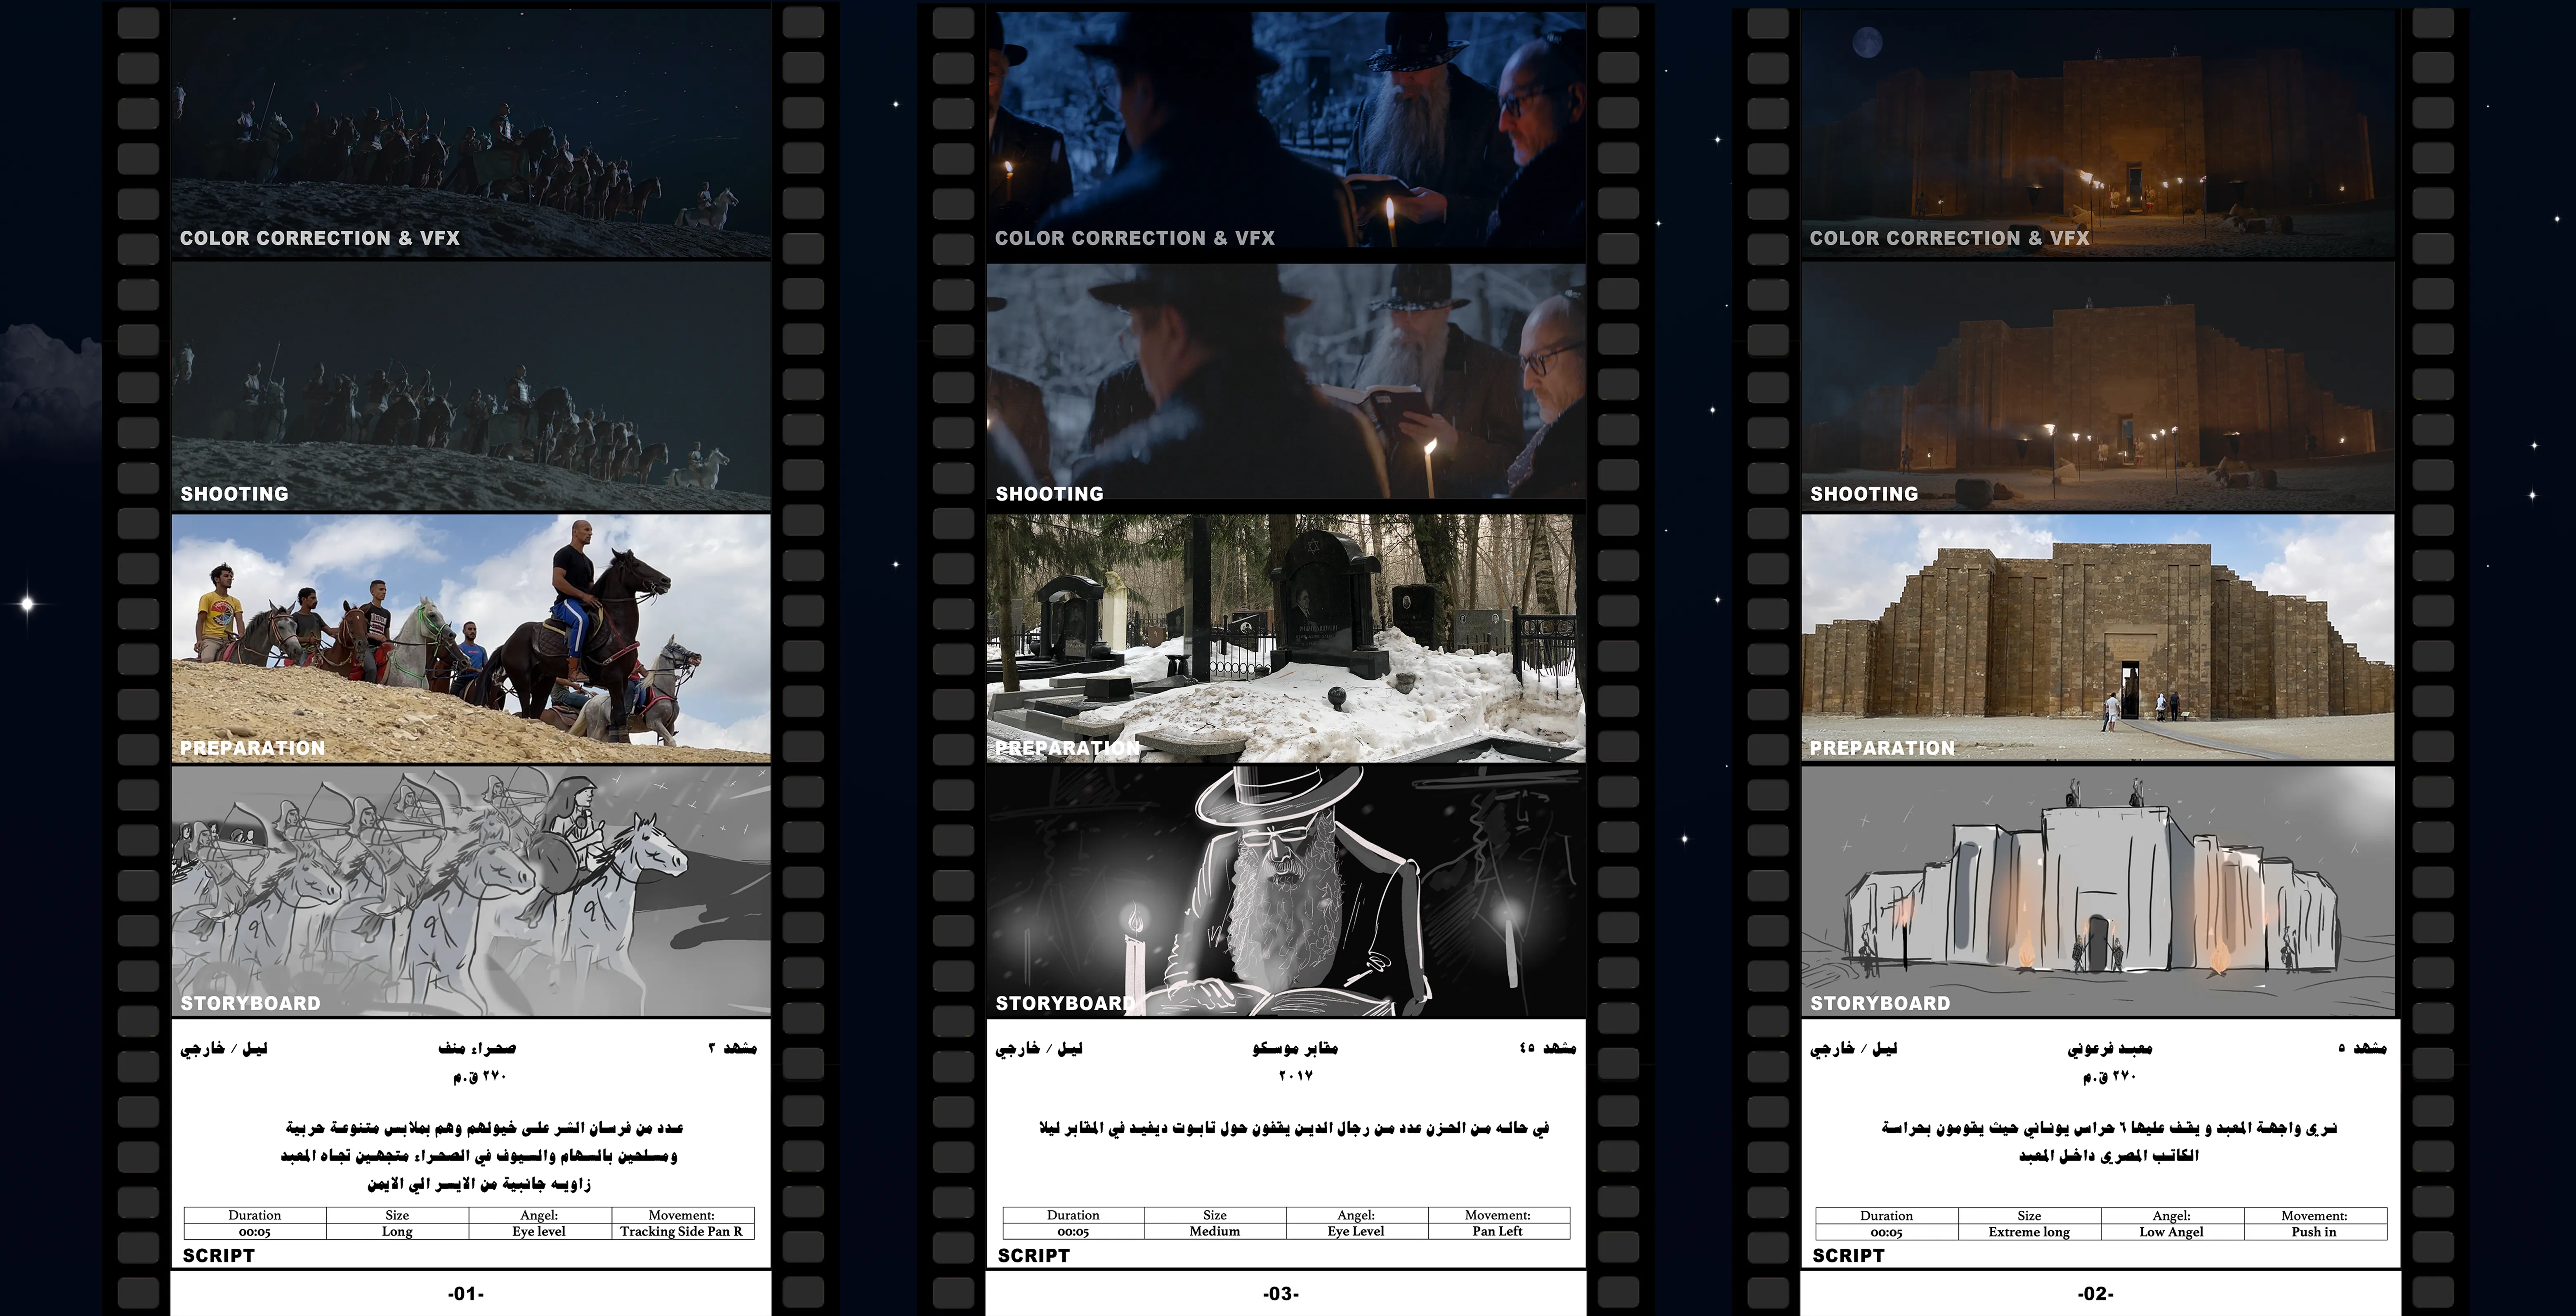Select the shooting frame of rabbis in snowfall
The height and width of the screenshot is (1316, 2576).
[x=1286, y=381]
